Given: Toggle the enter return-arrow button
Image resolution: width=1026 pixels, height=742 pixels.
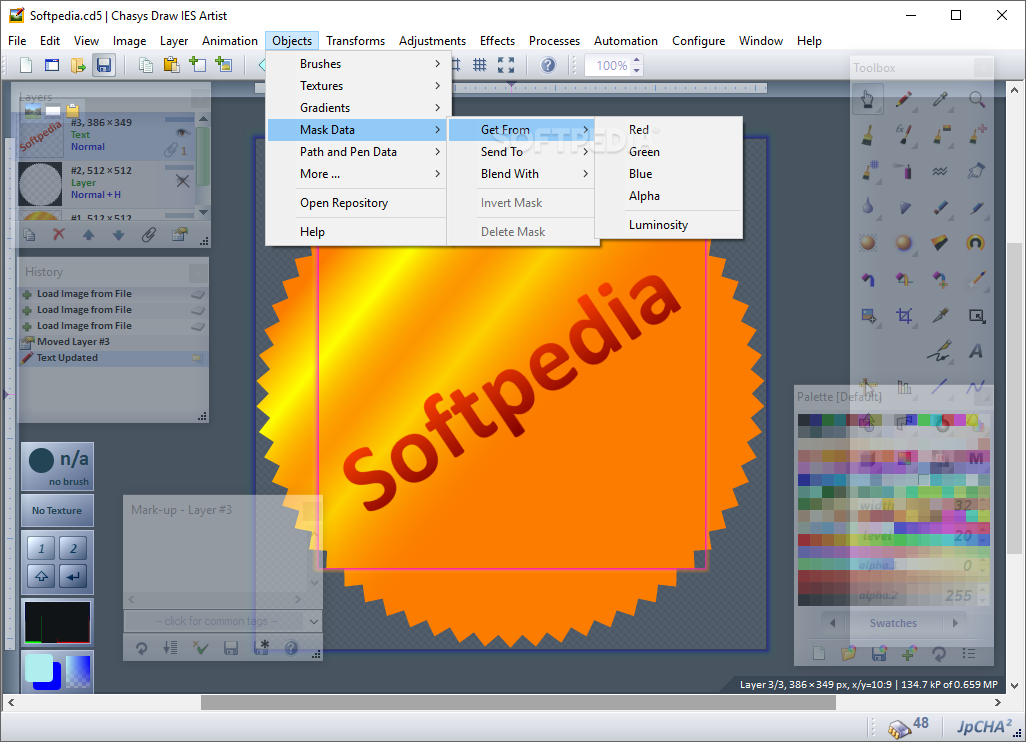Looking at the screenshot, I should (x=73, y=576).
